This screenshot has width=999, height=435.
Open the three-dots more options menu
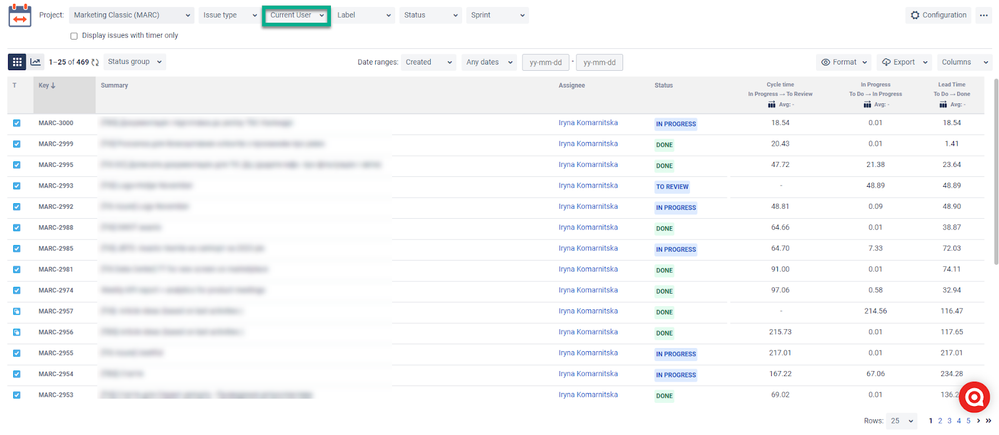point(983,15)
